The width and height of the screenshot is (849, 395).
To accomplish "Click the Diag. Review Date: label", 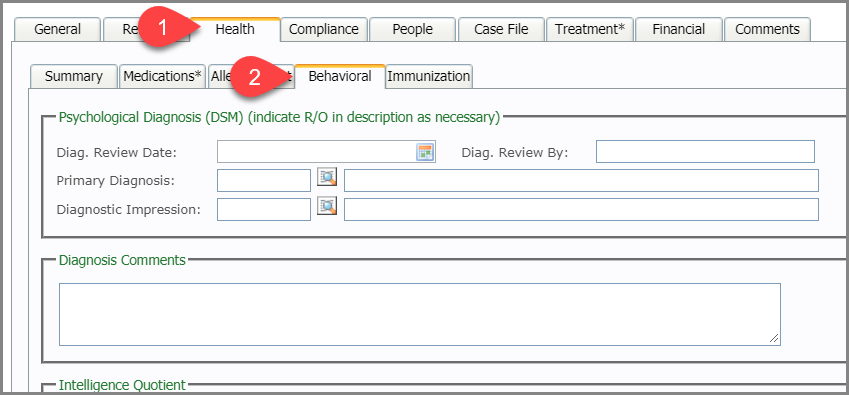I will click(x=117, y=153).
